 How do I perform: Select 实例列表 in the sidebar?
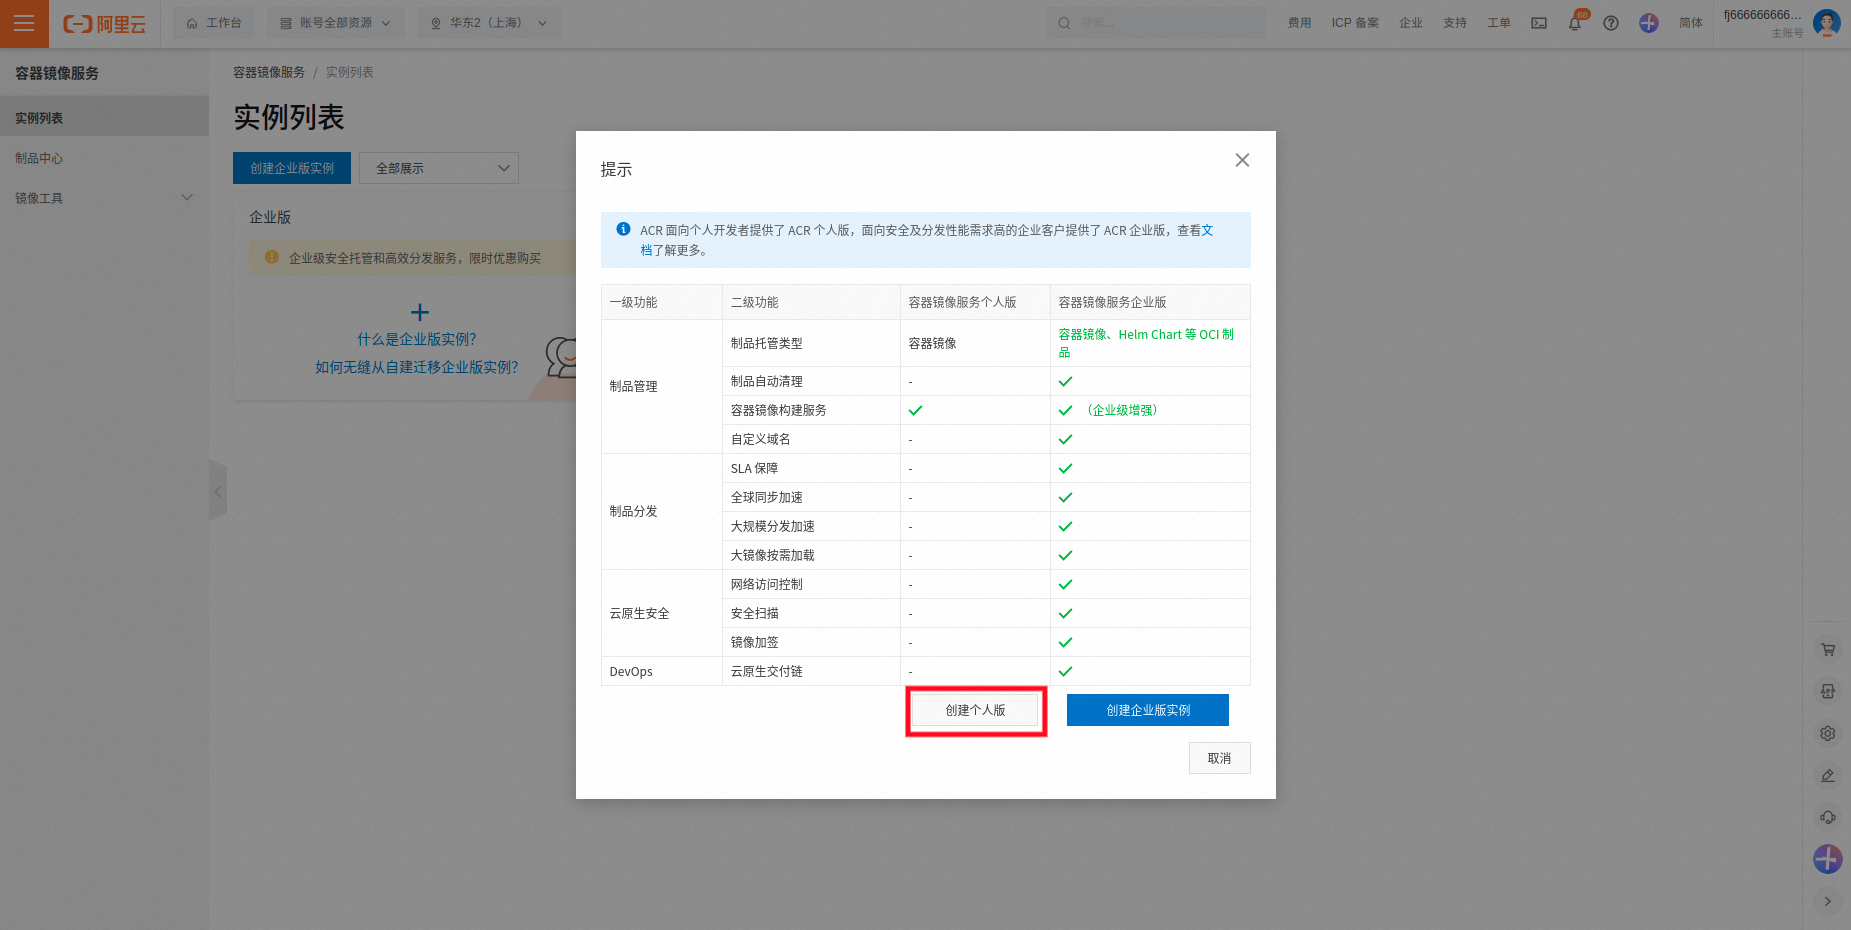coord(104,118)
